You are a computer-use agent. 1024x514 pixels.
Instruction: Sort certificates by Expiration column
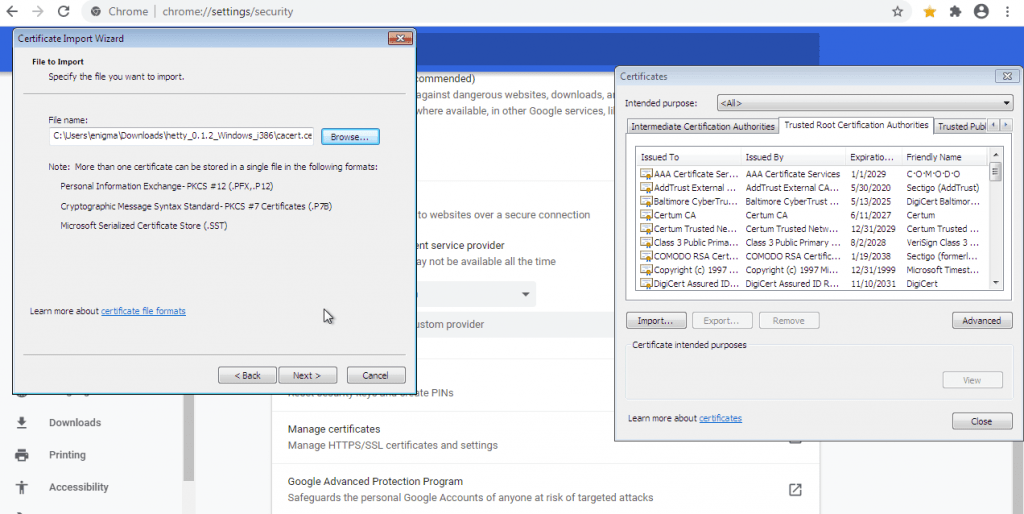[873, 157]
